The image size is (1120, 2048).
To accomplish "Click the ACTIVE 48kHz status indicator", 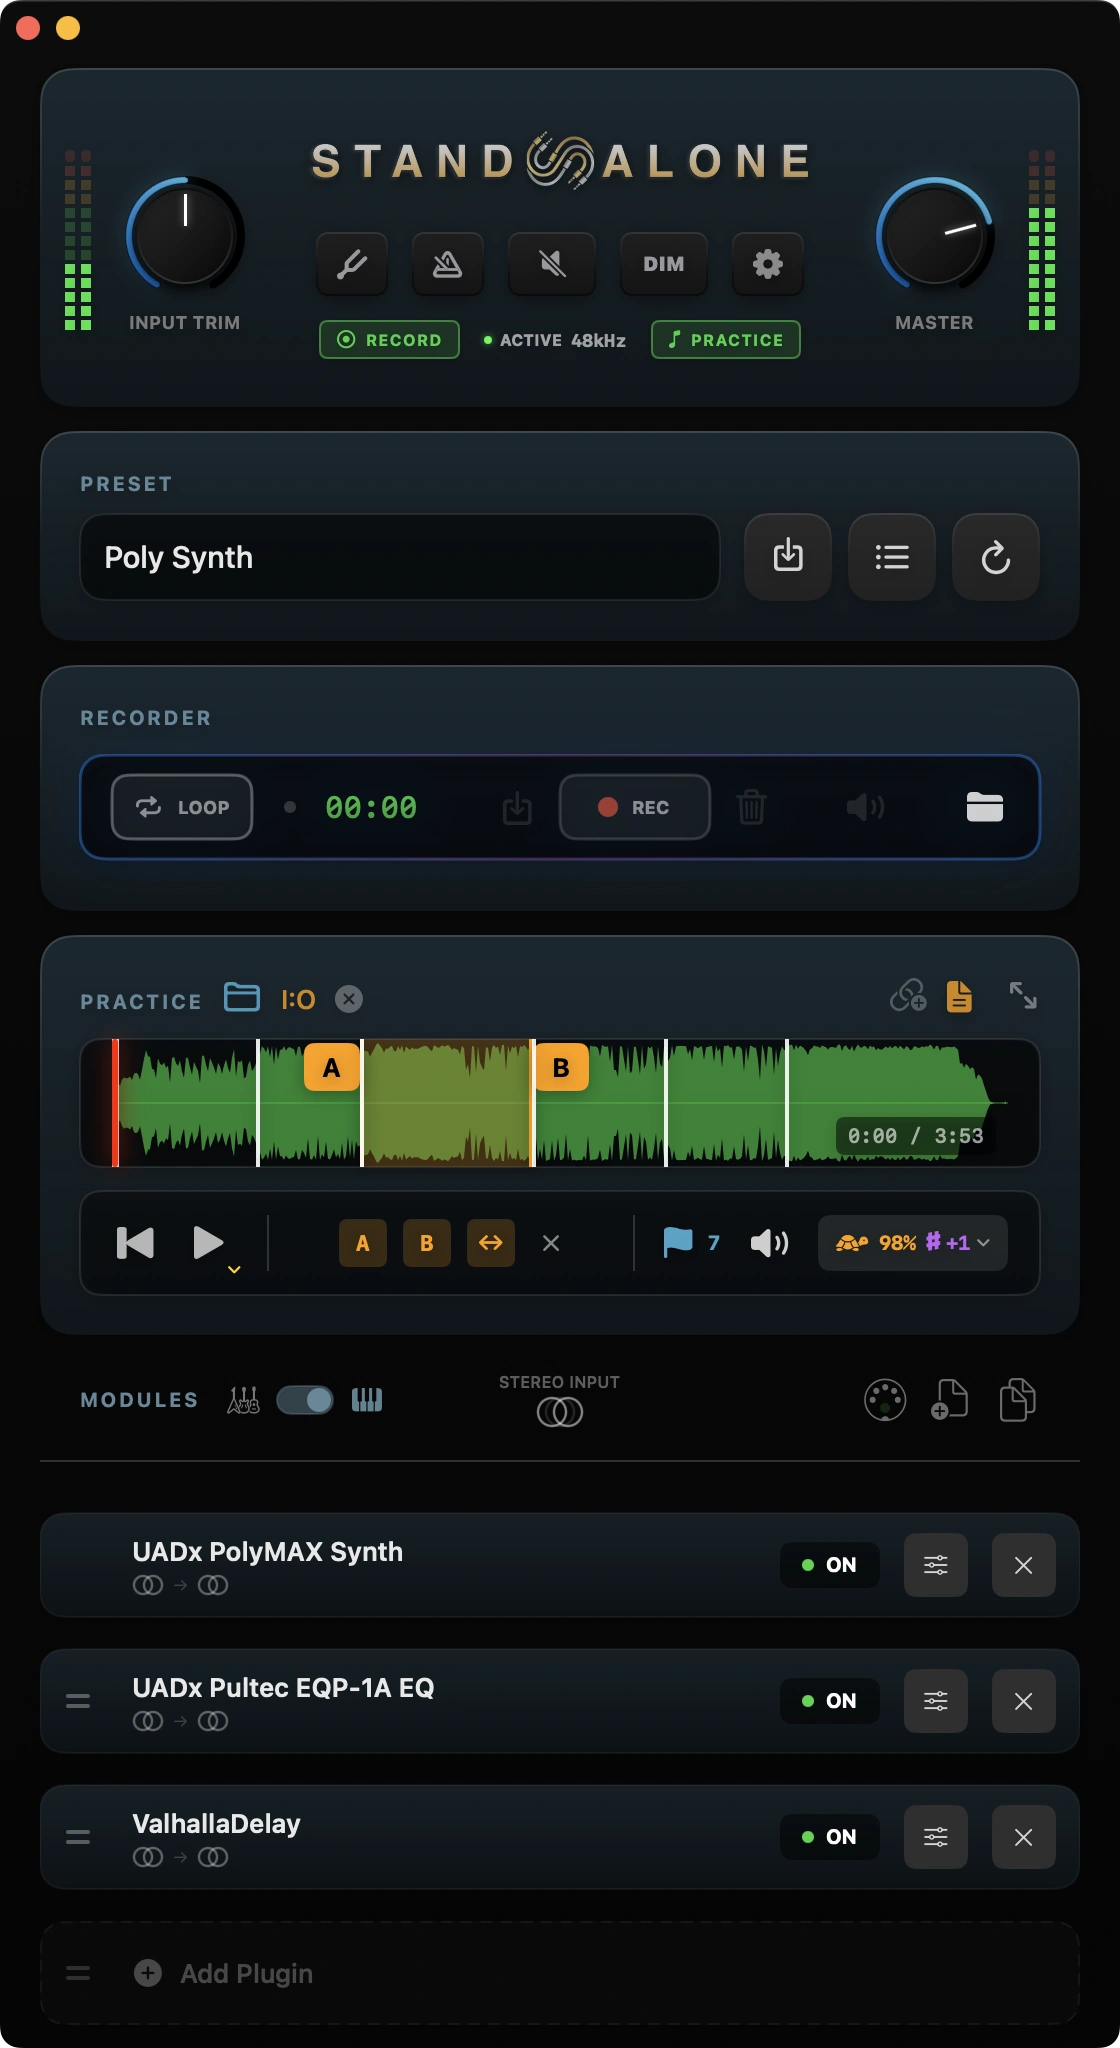I will [555, 340].
